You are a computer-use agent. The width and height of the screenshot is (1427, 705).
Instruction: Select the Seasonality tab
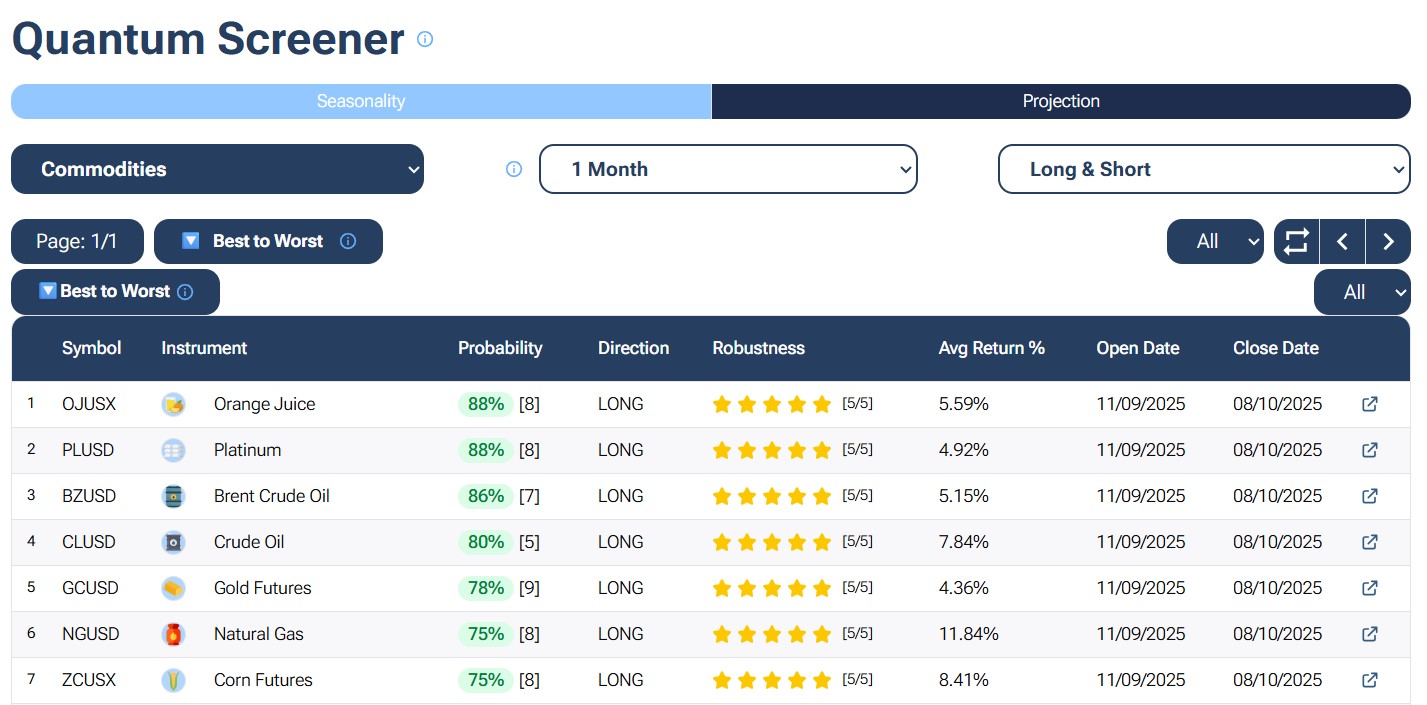coord(360,101)
